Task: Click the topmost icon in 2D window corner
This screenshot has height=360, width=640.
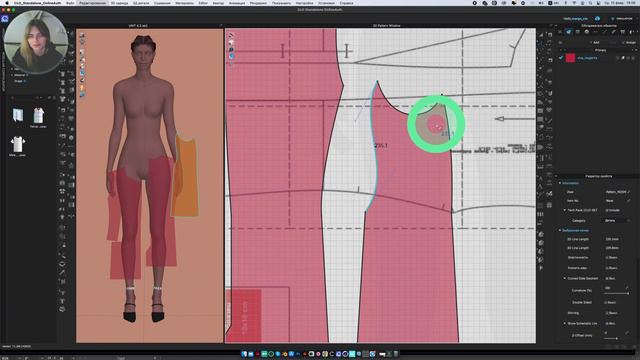Action: tap(231, 35)
